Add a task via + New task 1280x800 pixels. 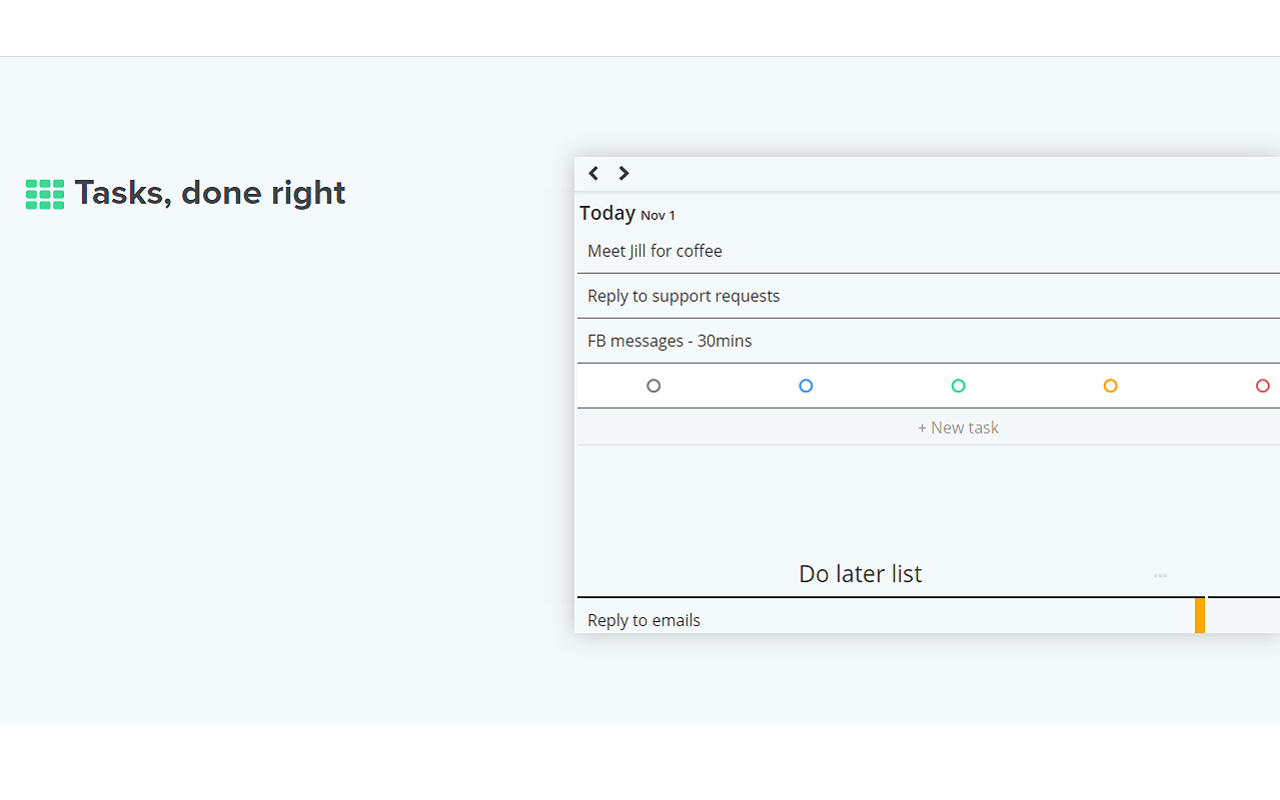pyautogui.click(x=958, y=428)
